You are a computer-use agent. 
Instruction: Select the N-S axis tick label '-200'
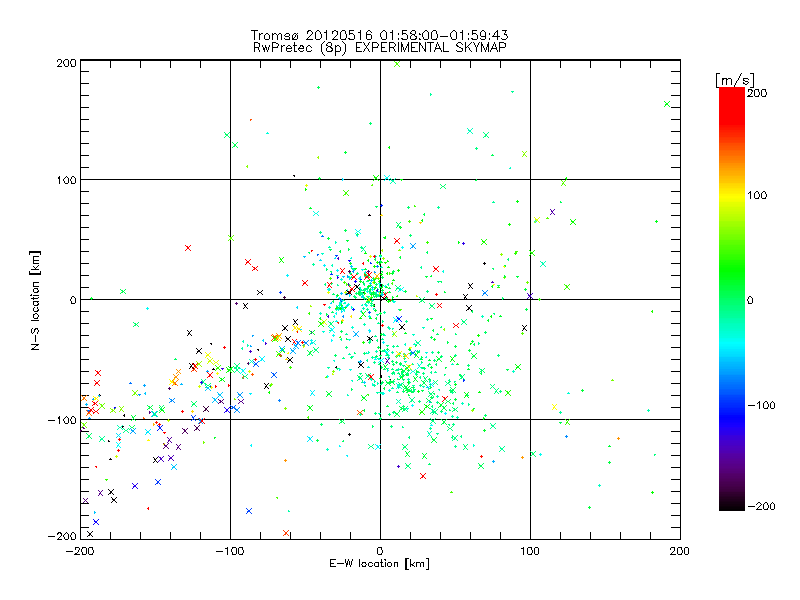pyautogui.click(x=62, y=536)
